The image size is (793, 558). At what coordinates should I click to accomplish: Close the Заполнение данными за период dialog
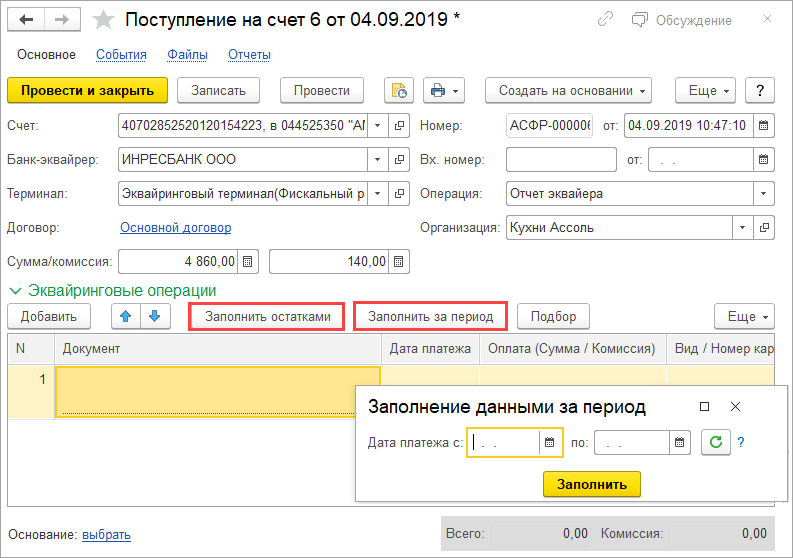735,406
